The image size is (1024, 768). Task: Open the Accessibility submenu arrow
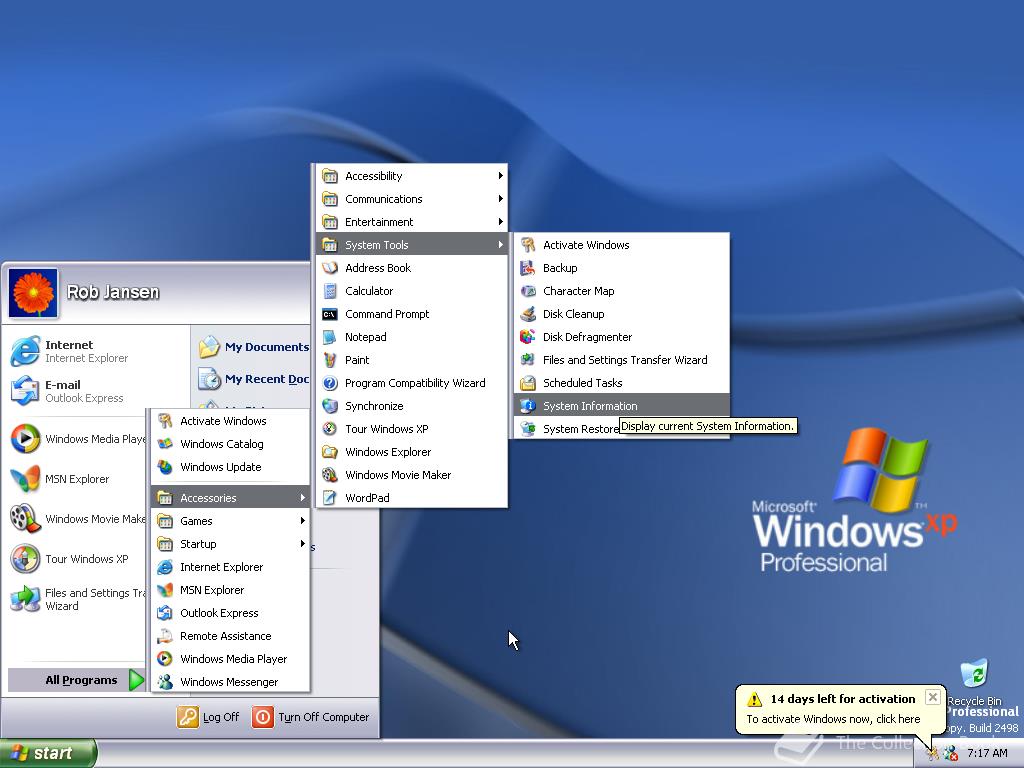[500, 176]
